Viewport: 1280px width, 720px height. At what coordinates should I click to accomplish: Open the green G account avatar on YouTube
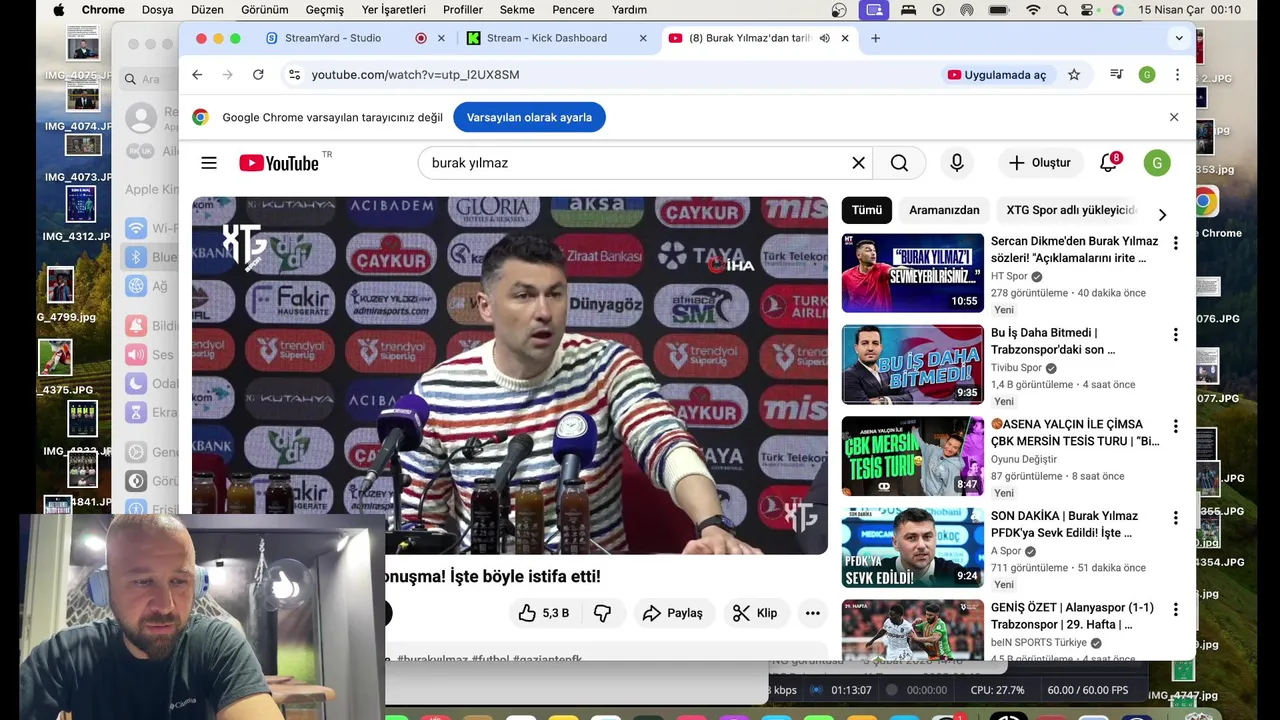(x=1157, y=163)
